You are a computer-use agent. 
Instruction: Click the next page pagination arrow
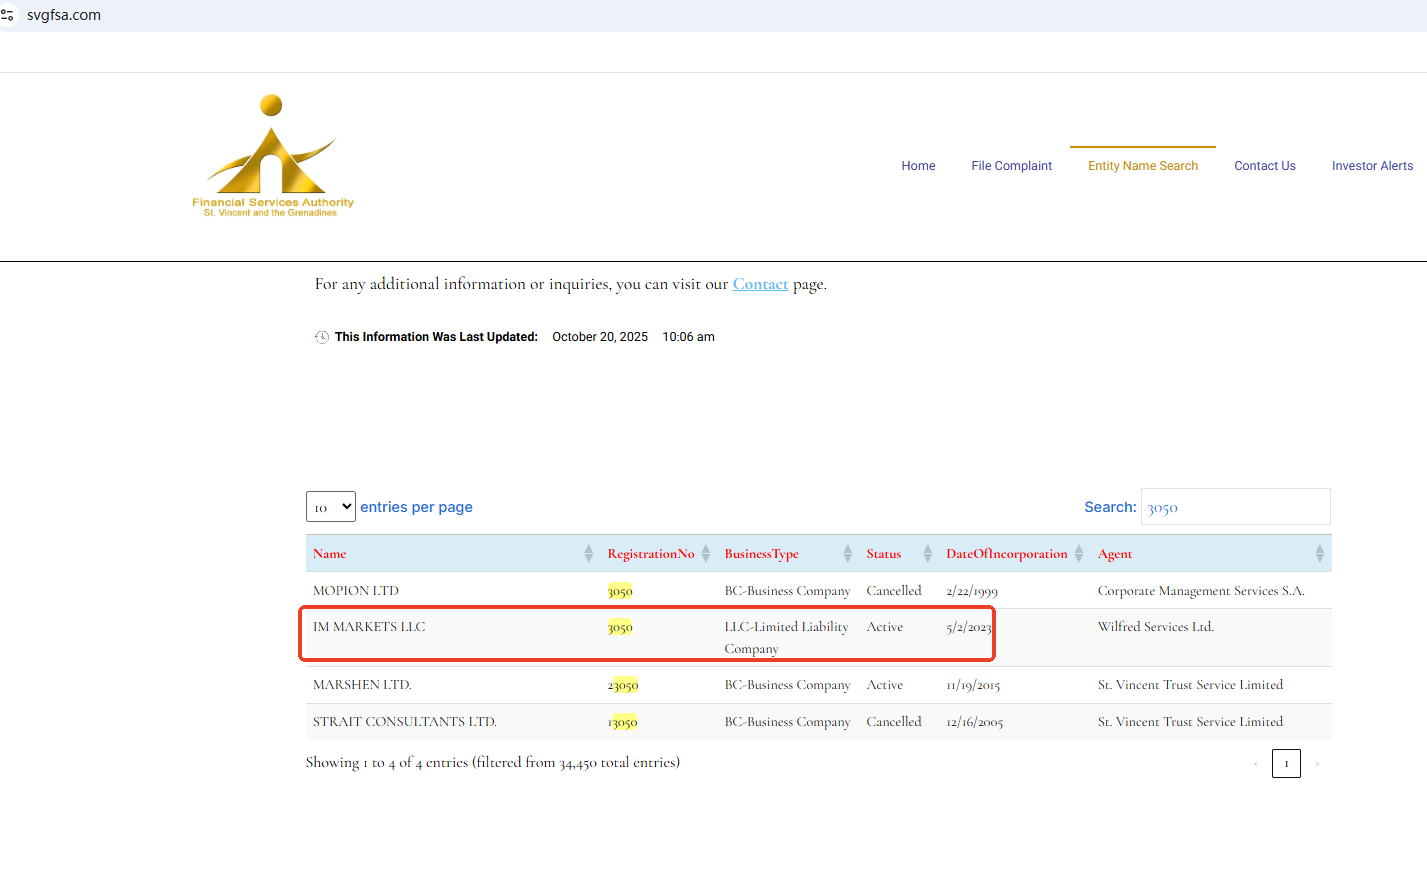pyautogui.click(x=1317, y=764)
